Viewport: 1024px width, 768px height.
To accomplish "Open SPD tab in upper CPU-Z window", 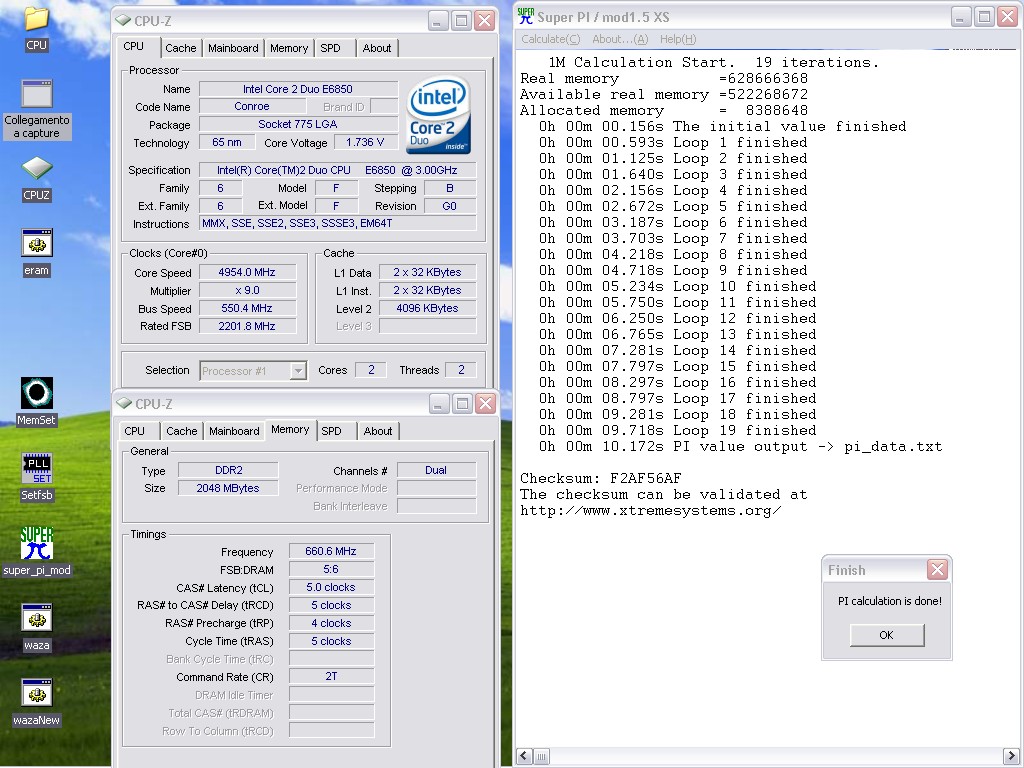I will coord(330,48).
